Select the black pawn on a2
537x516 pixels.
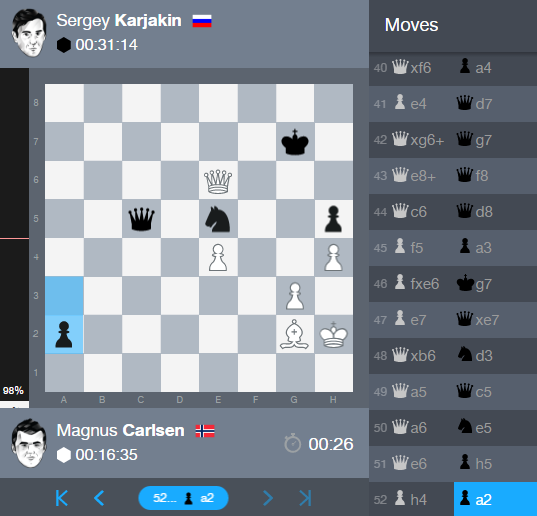pos(64,334)
